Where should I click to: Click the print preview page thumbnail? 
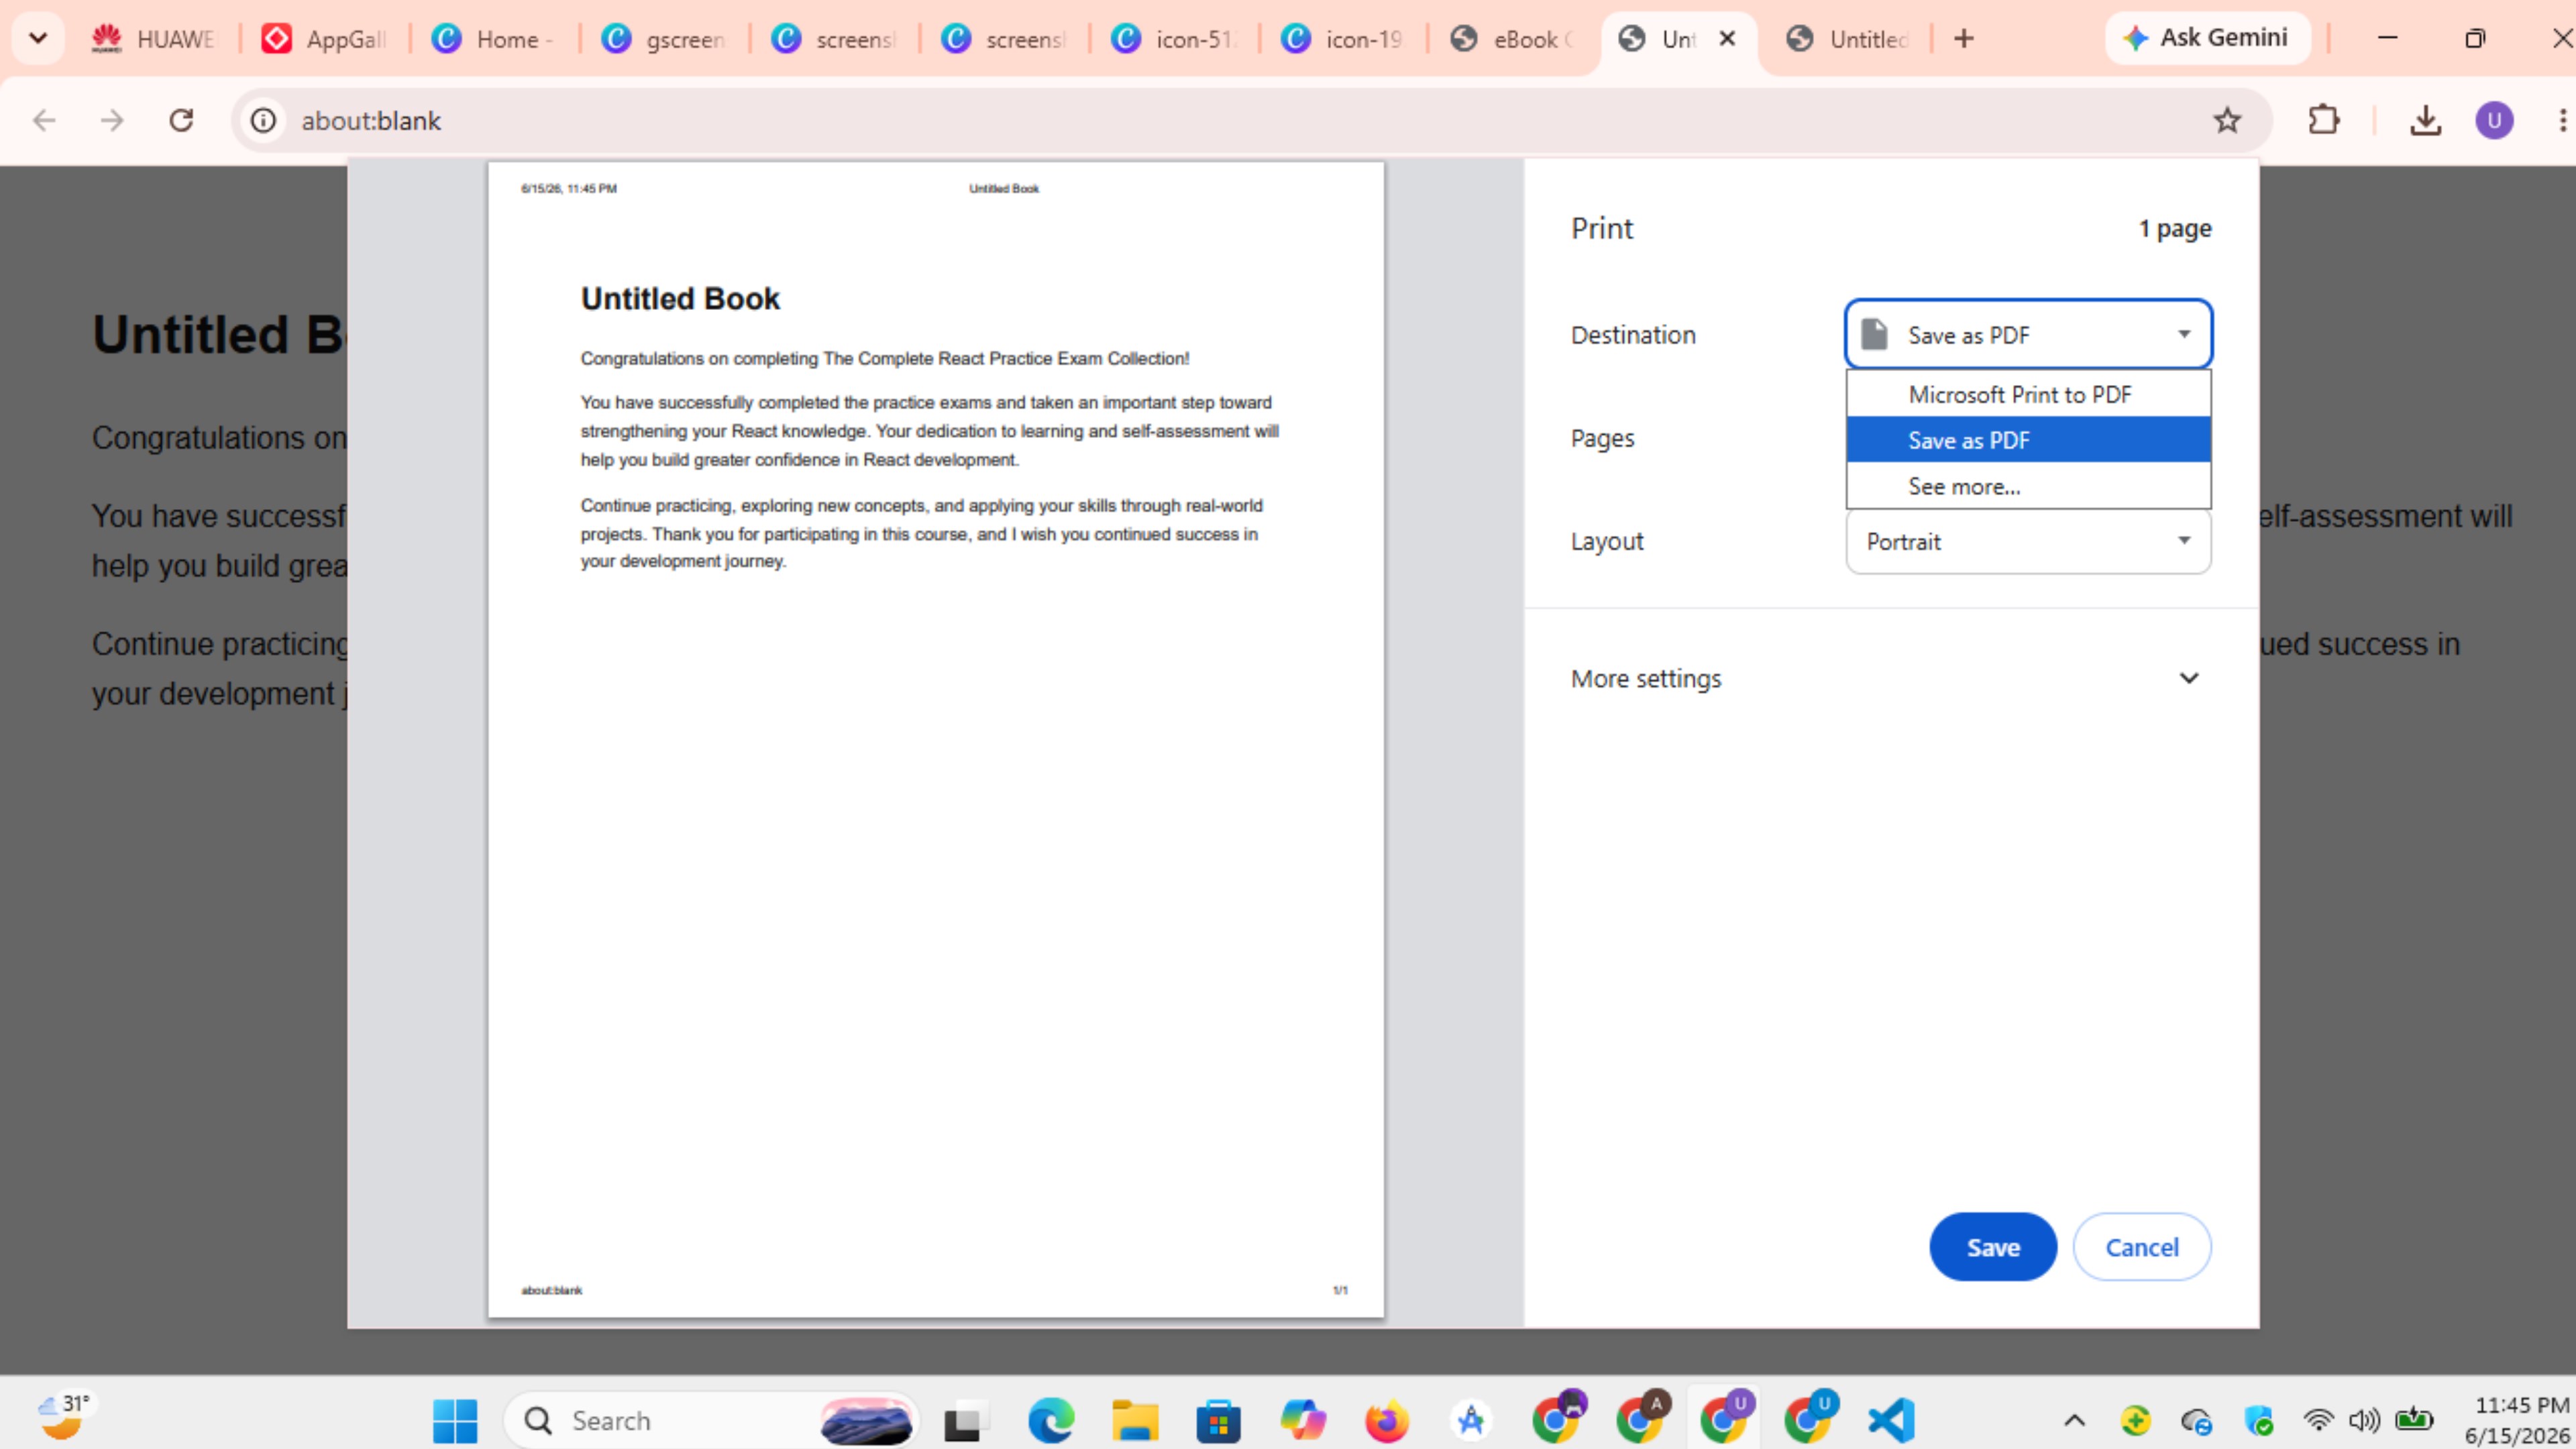936,740
